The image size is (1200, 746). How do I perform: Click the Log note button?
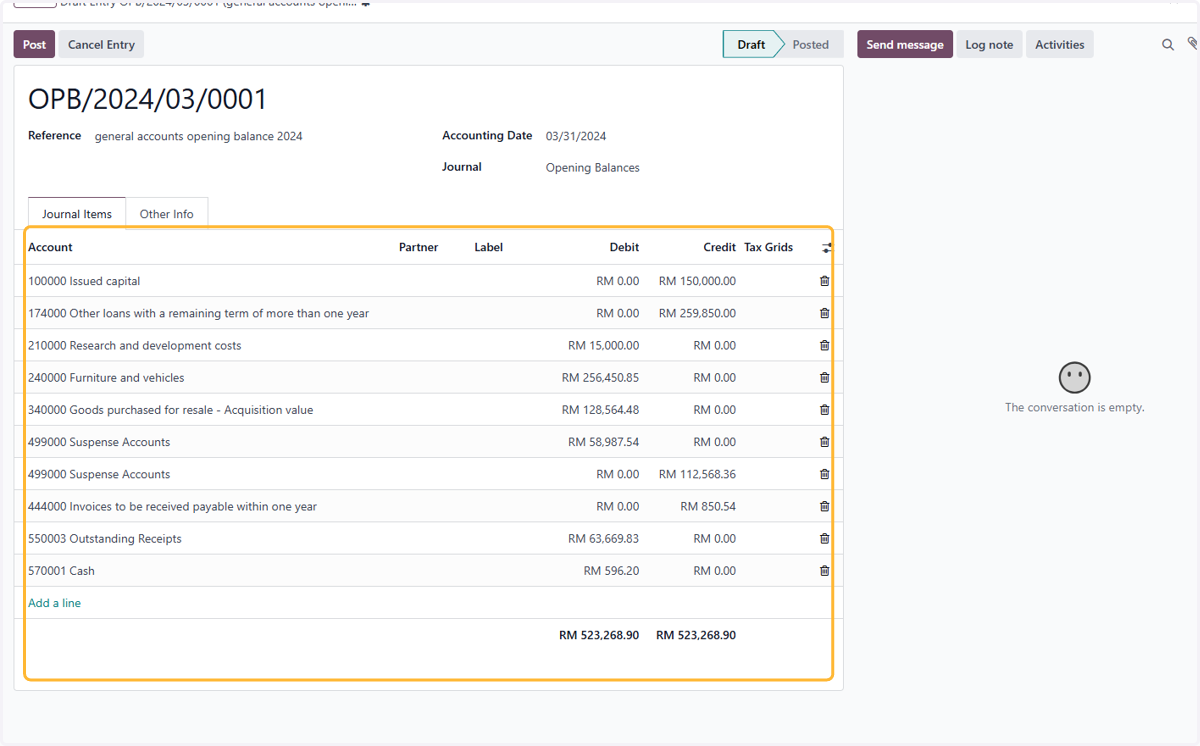(x=989, y=44)
